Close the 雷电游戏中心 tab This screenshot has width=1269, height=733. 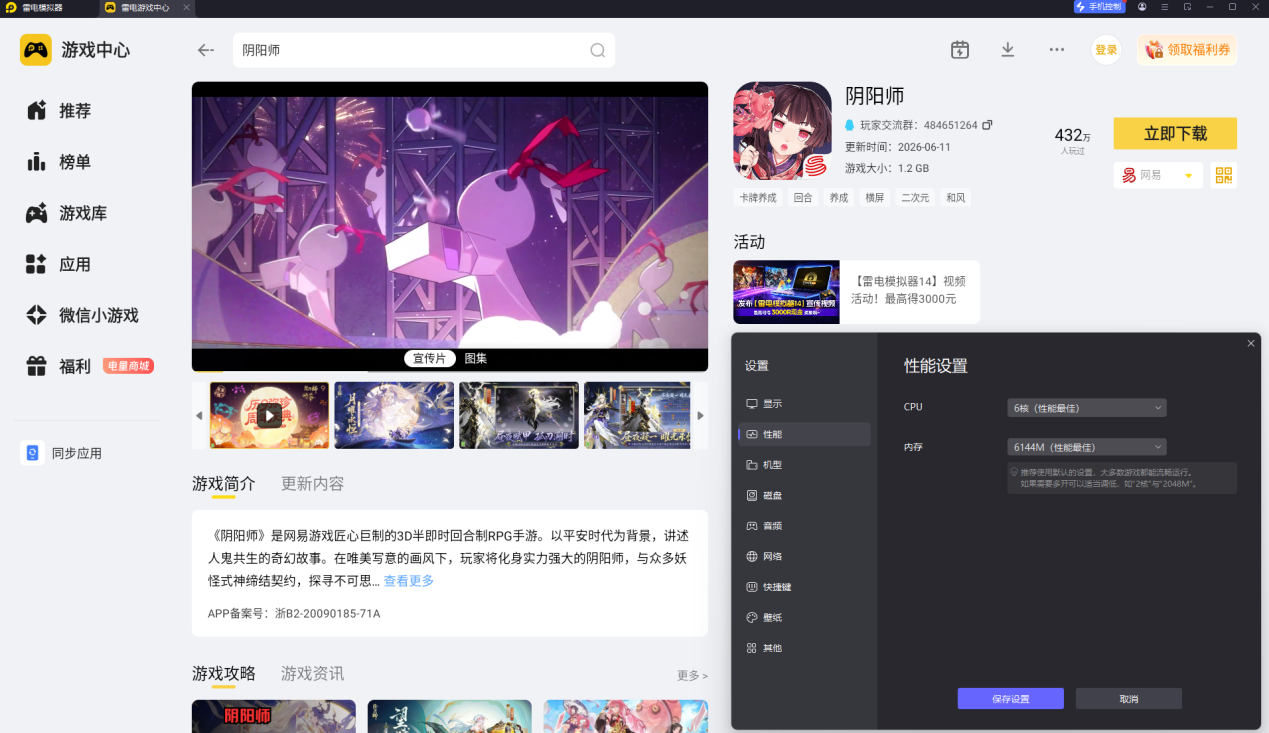(186, 7)
